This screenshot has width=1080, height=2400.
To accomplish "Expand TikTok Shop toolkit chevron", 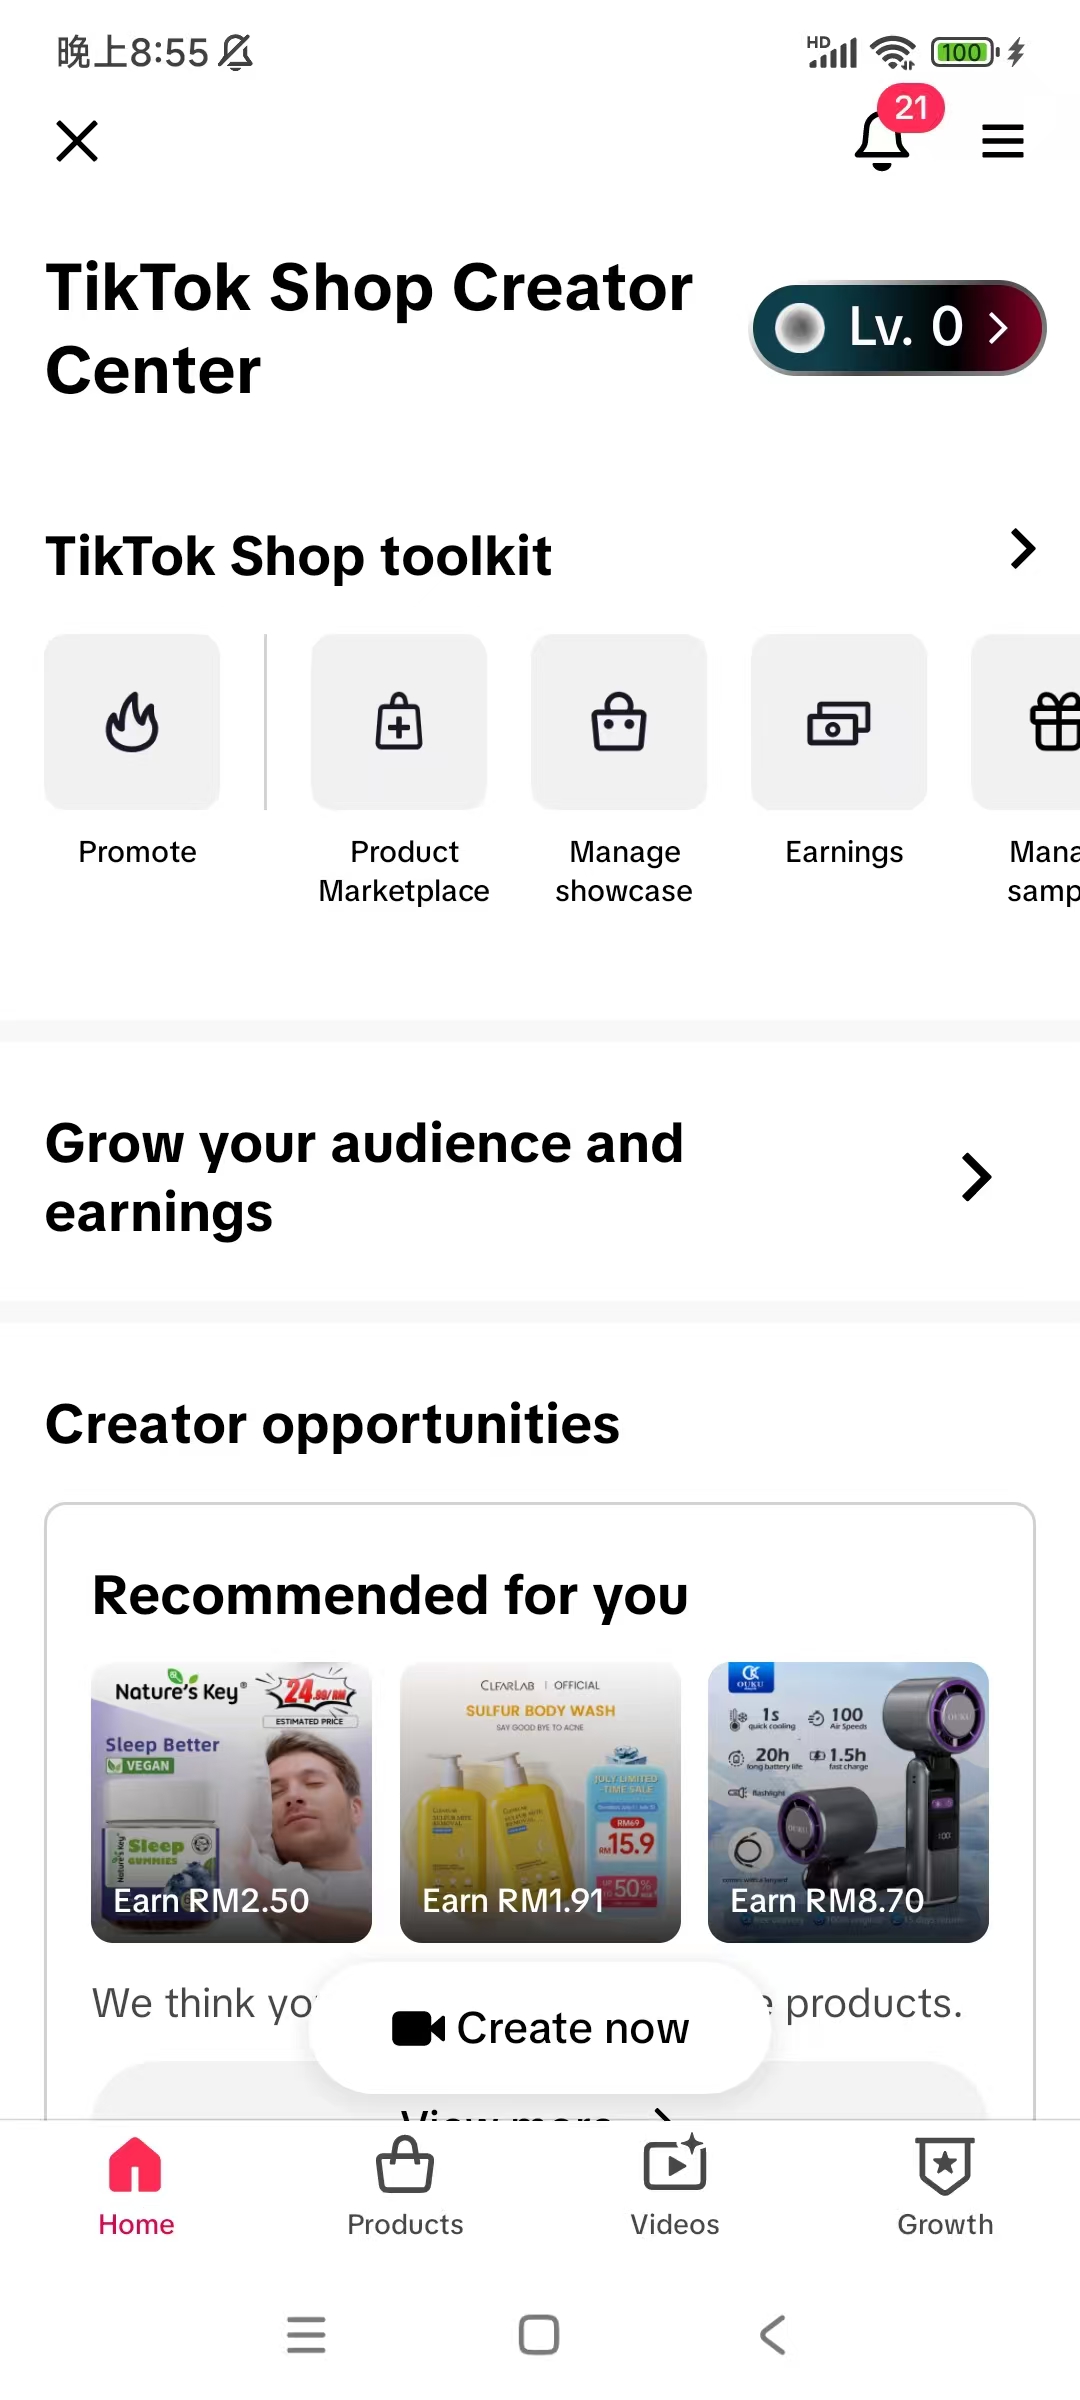I will coord(1022,549).
